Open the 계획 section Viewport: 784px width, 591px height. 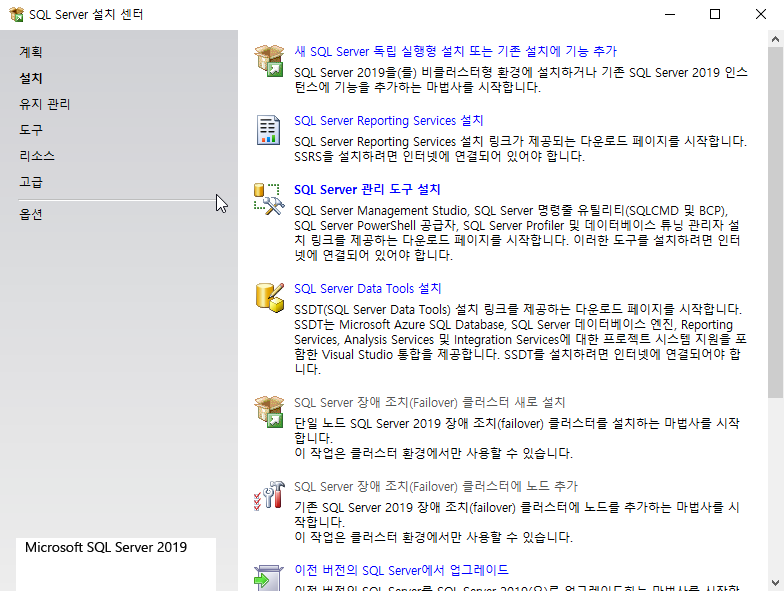click(x=31, y=52)
